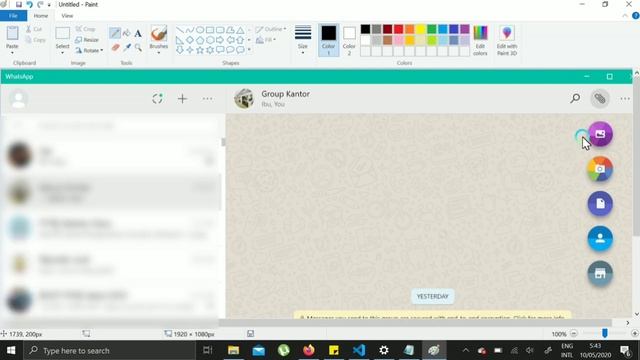Pick the yellow color swatch

click(421, 29)
